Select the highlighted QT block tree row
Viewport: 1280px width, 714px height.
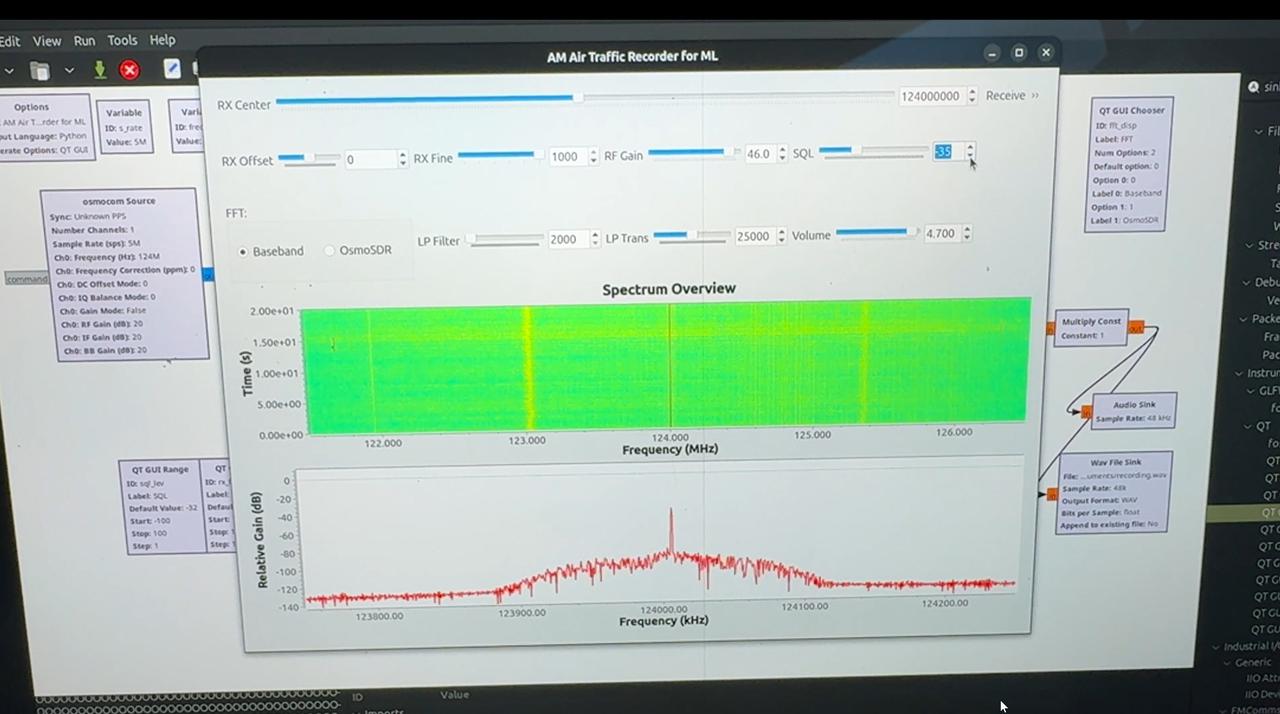[x=1243, y=513]
